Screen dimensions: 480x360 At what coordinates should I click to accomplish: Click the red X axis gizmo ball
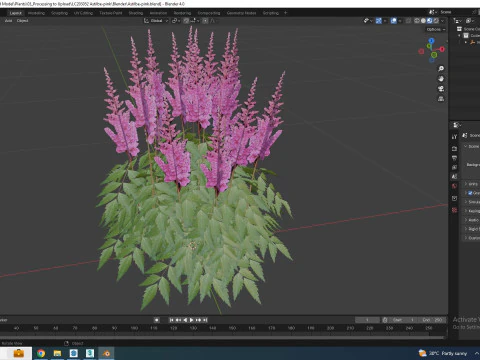pos(442,49)
